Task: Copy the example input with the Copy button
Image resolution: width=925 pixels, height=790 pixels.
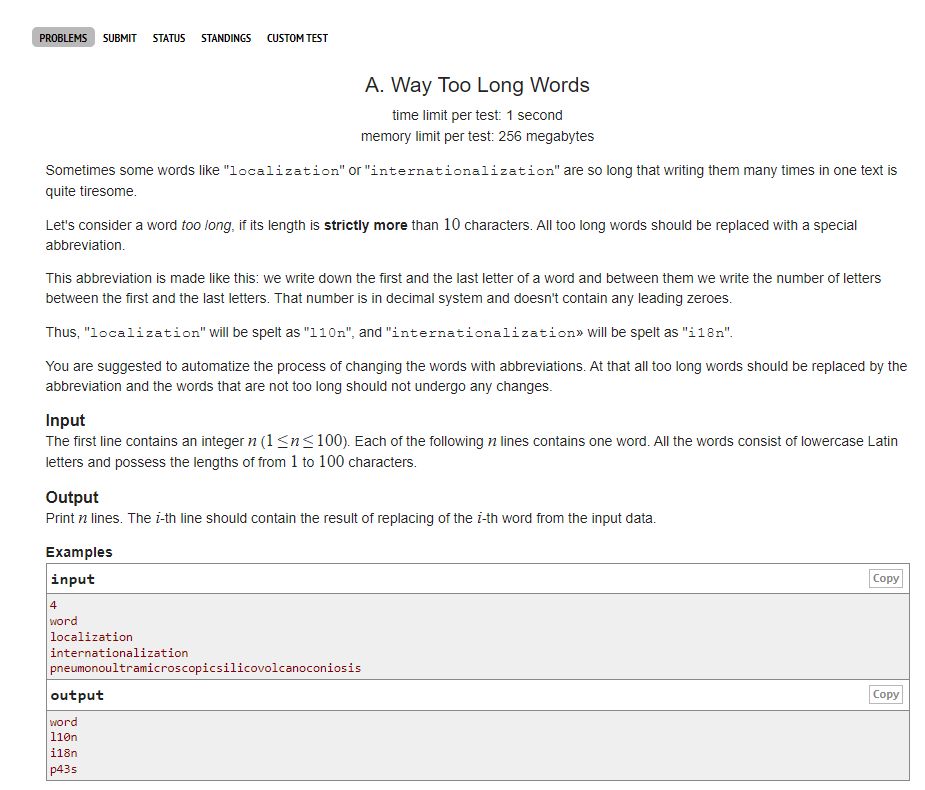Action: pyautogui.click(x=884, y=578)
